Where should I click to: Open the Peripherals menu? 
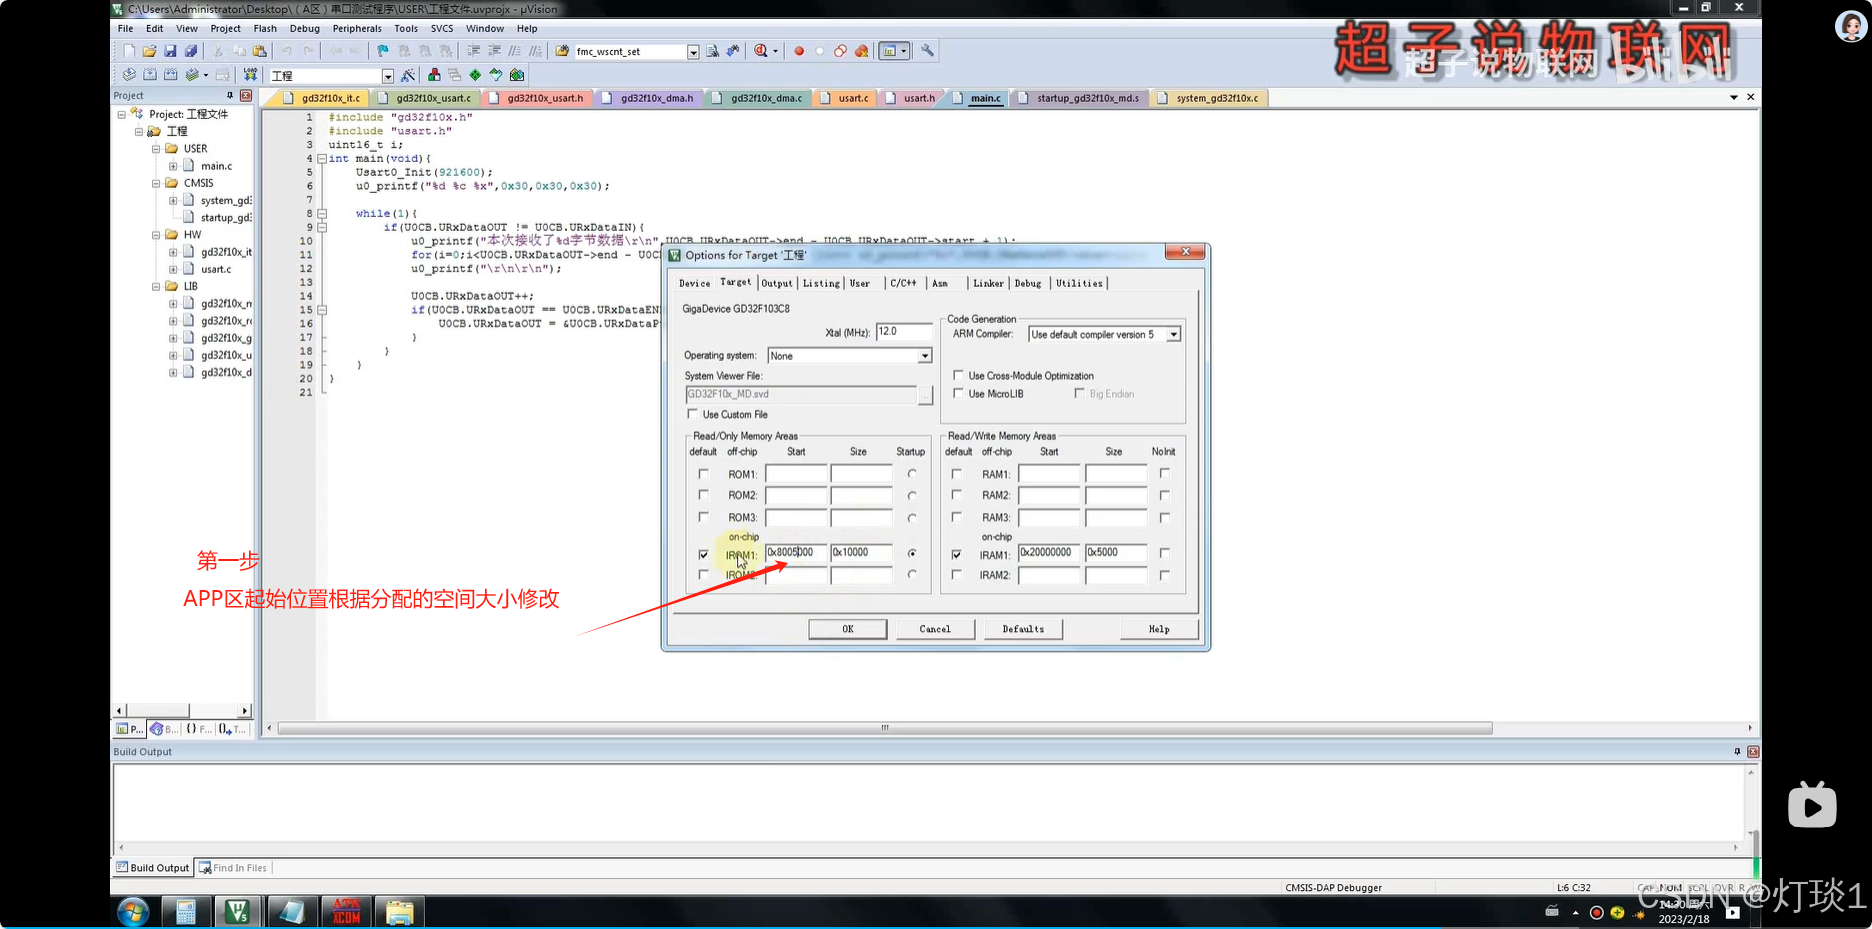coord(357,28)
